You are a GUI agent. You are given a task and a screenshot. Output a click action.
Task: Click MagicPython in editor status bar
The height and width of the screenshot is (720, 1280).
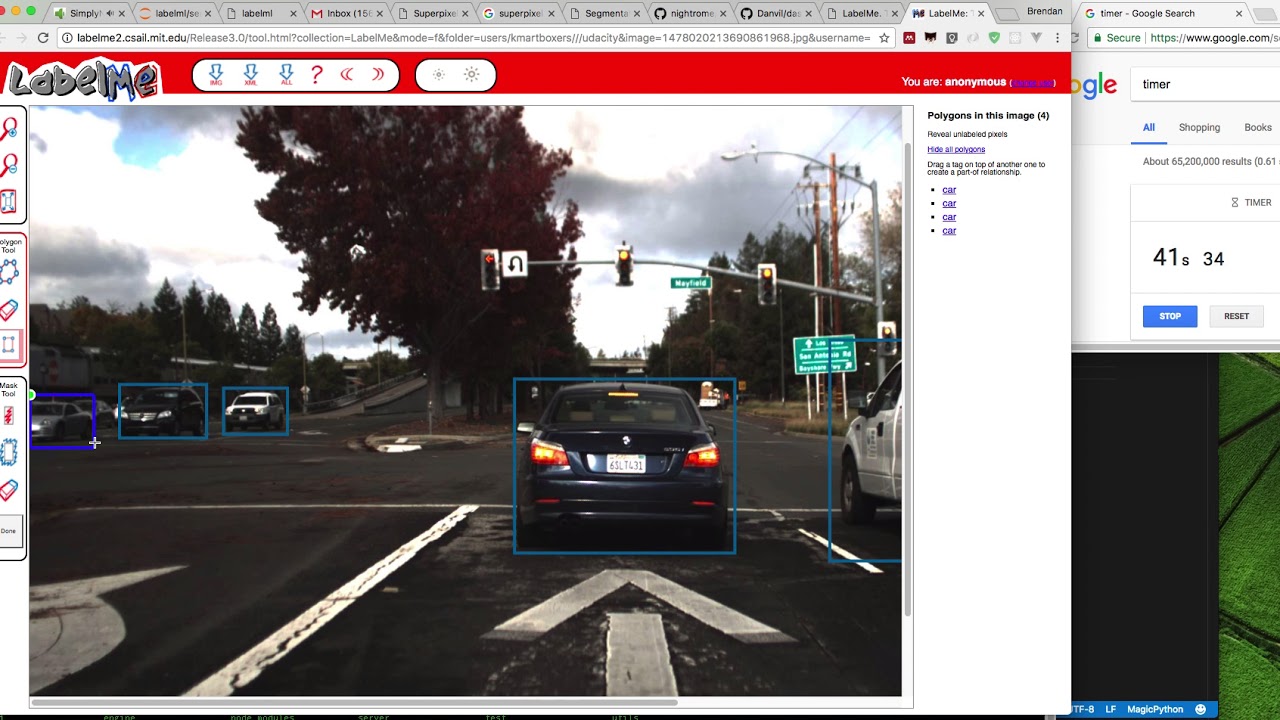pos(1155,709)
